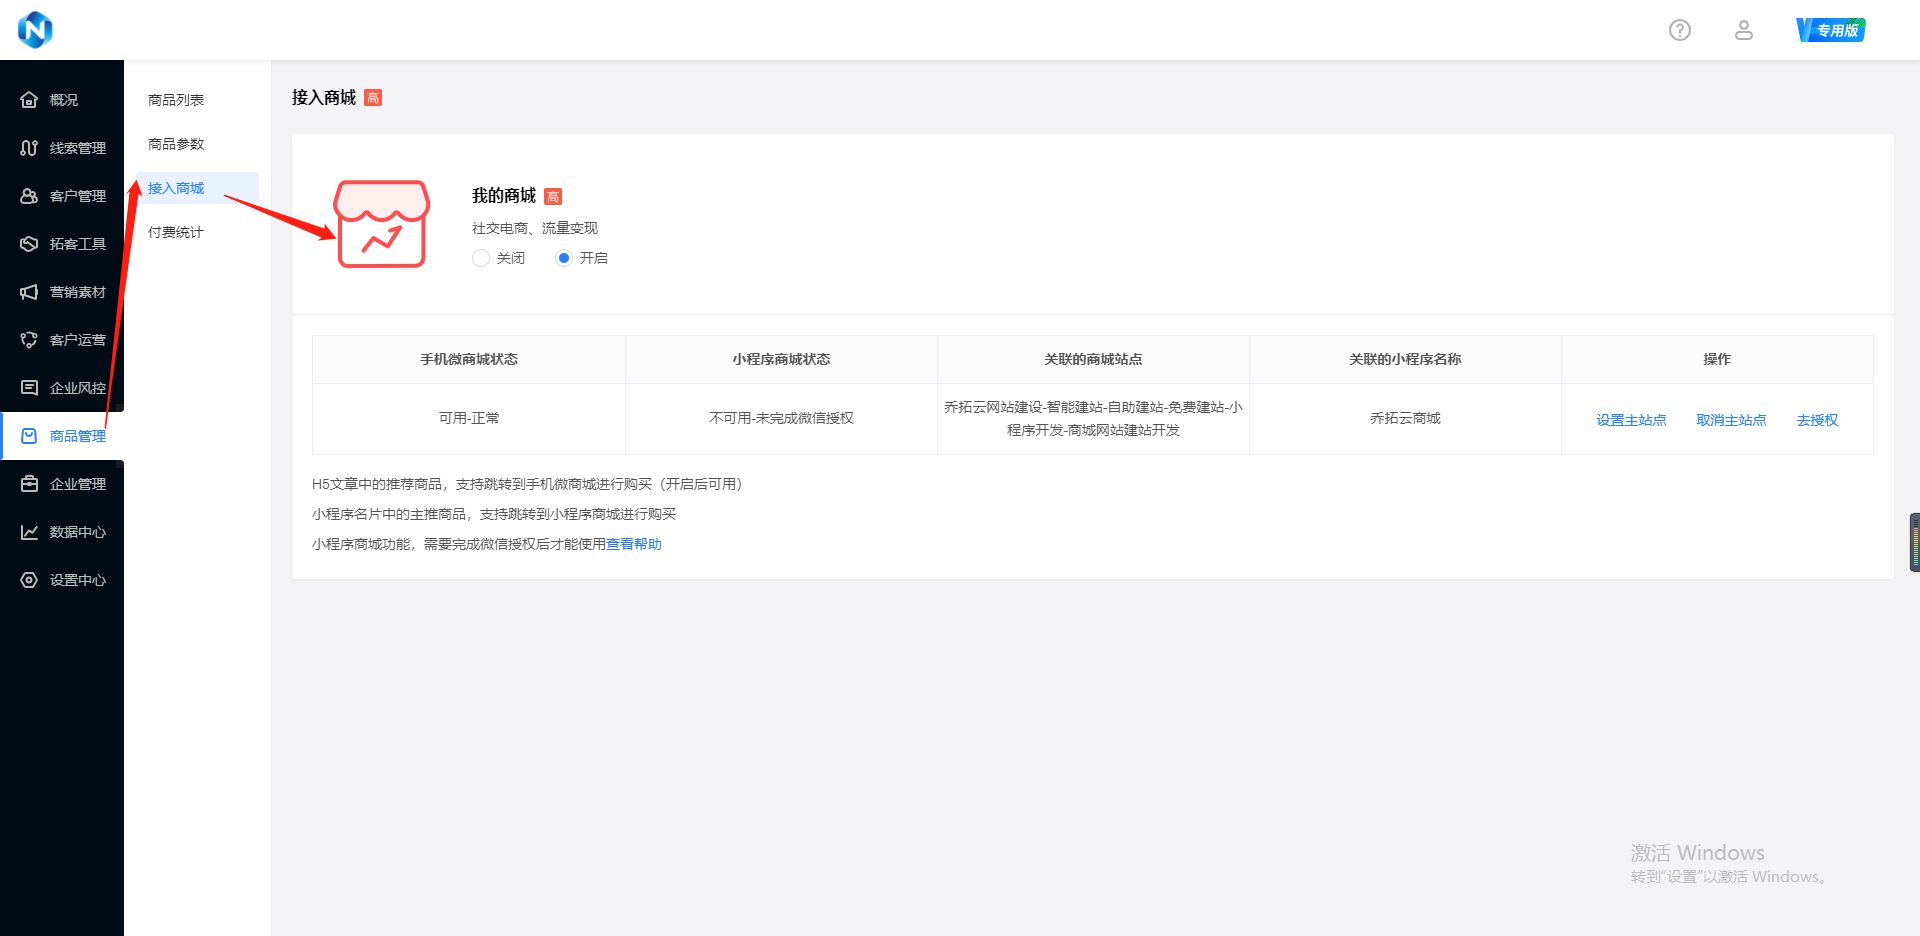Select the 开启 radio button
This screenshot has height=936, width=1920.
[x=563, y=258]
